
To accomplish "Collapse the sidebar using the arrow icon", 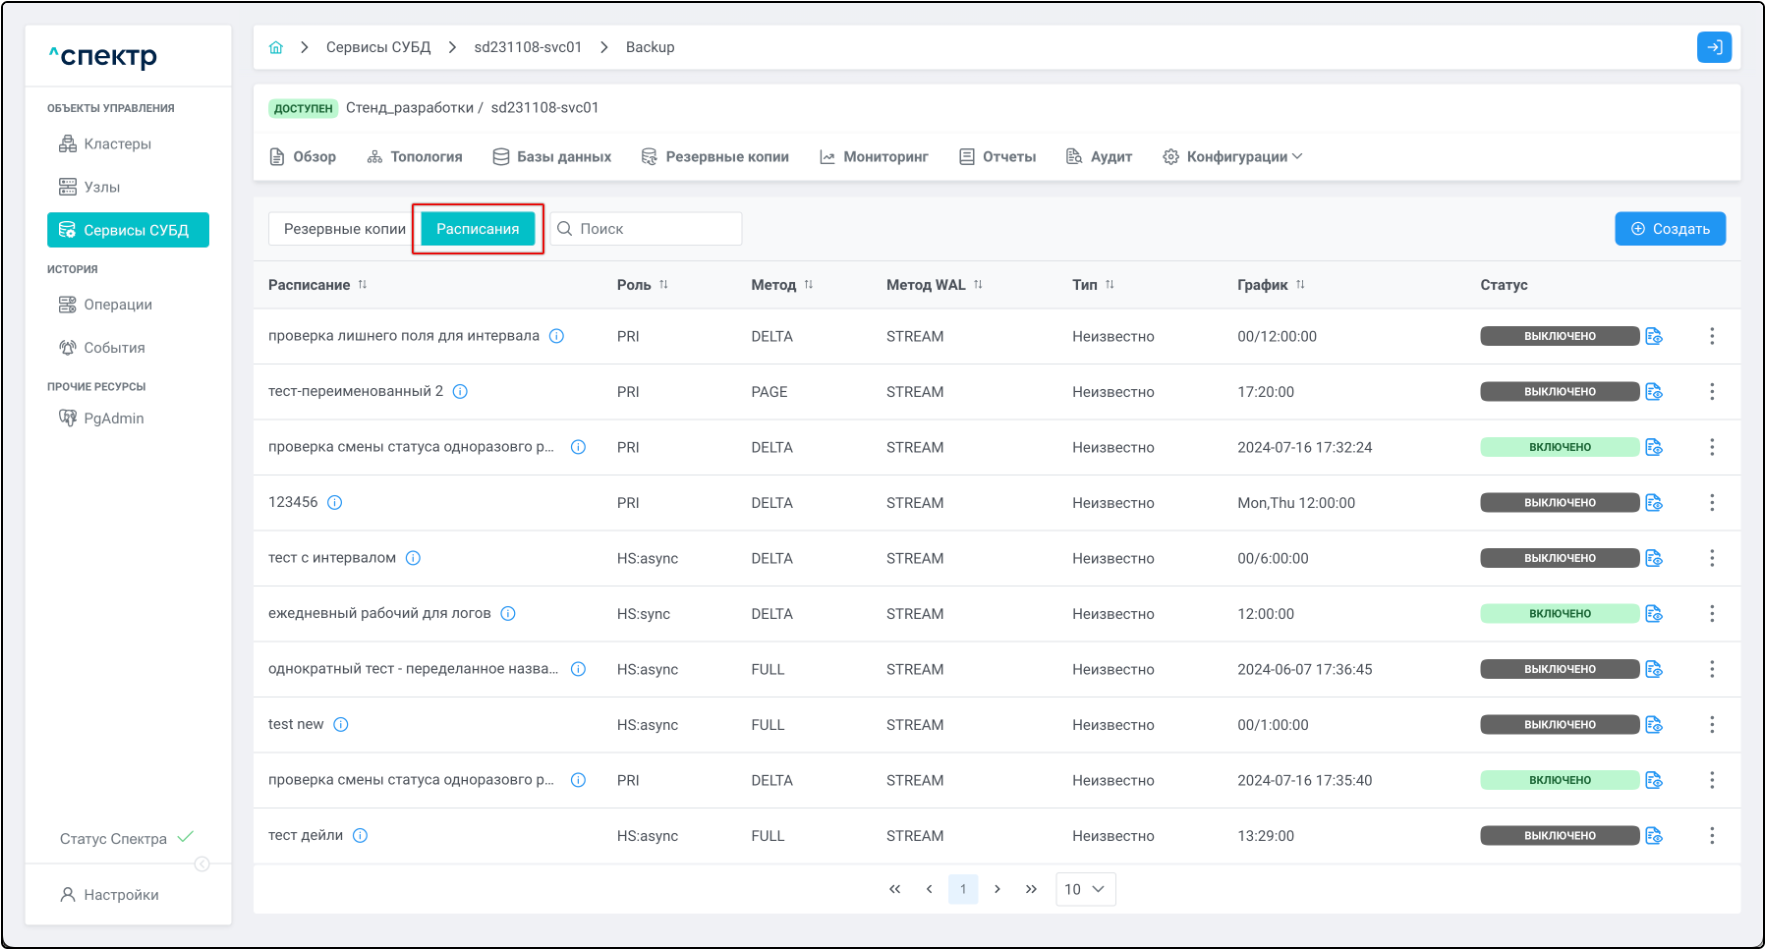I will point(202,864).
